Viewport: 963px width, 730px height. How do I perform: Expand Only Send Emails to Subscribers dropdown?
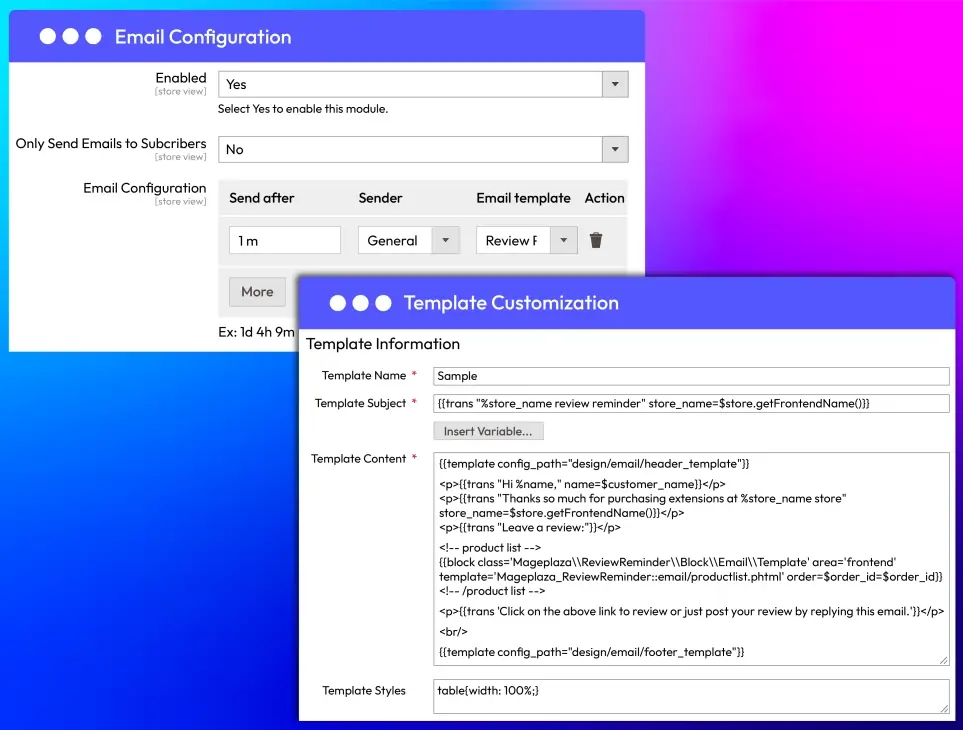pos(423,150)
